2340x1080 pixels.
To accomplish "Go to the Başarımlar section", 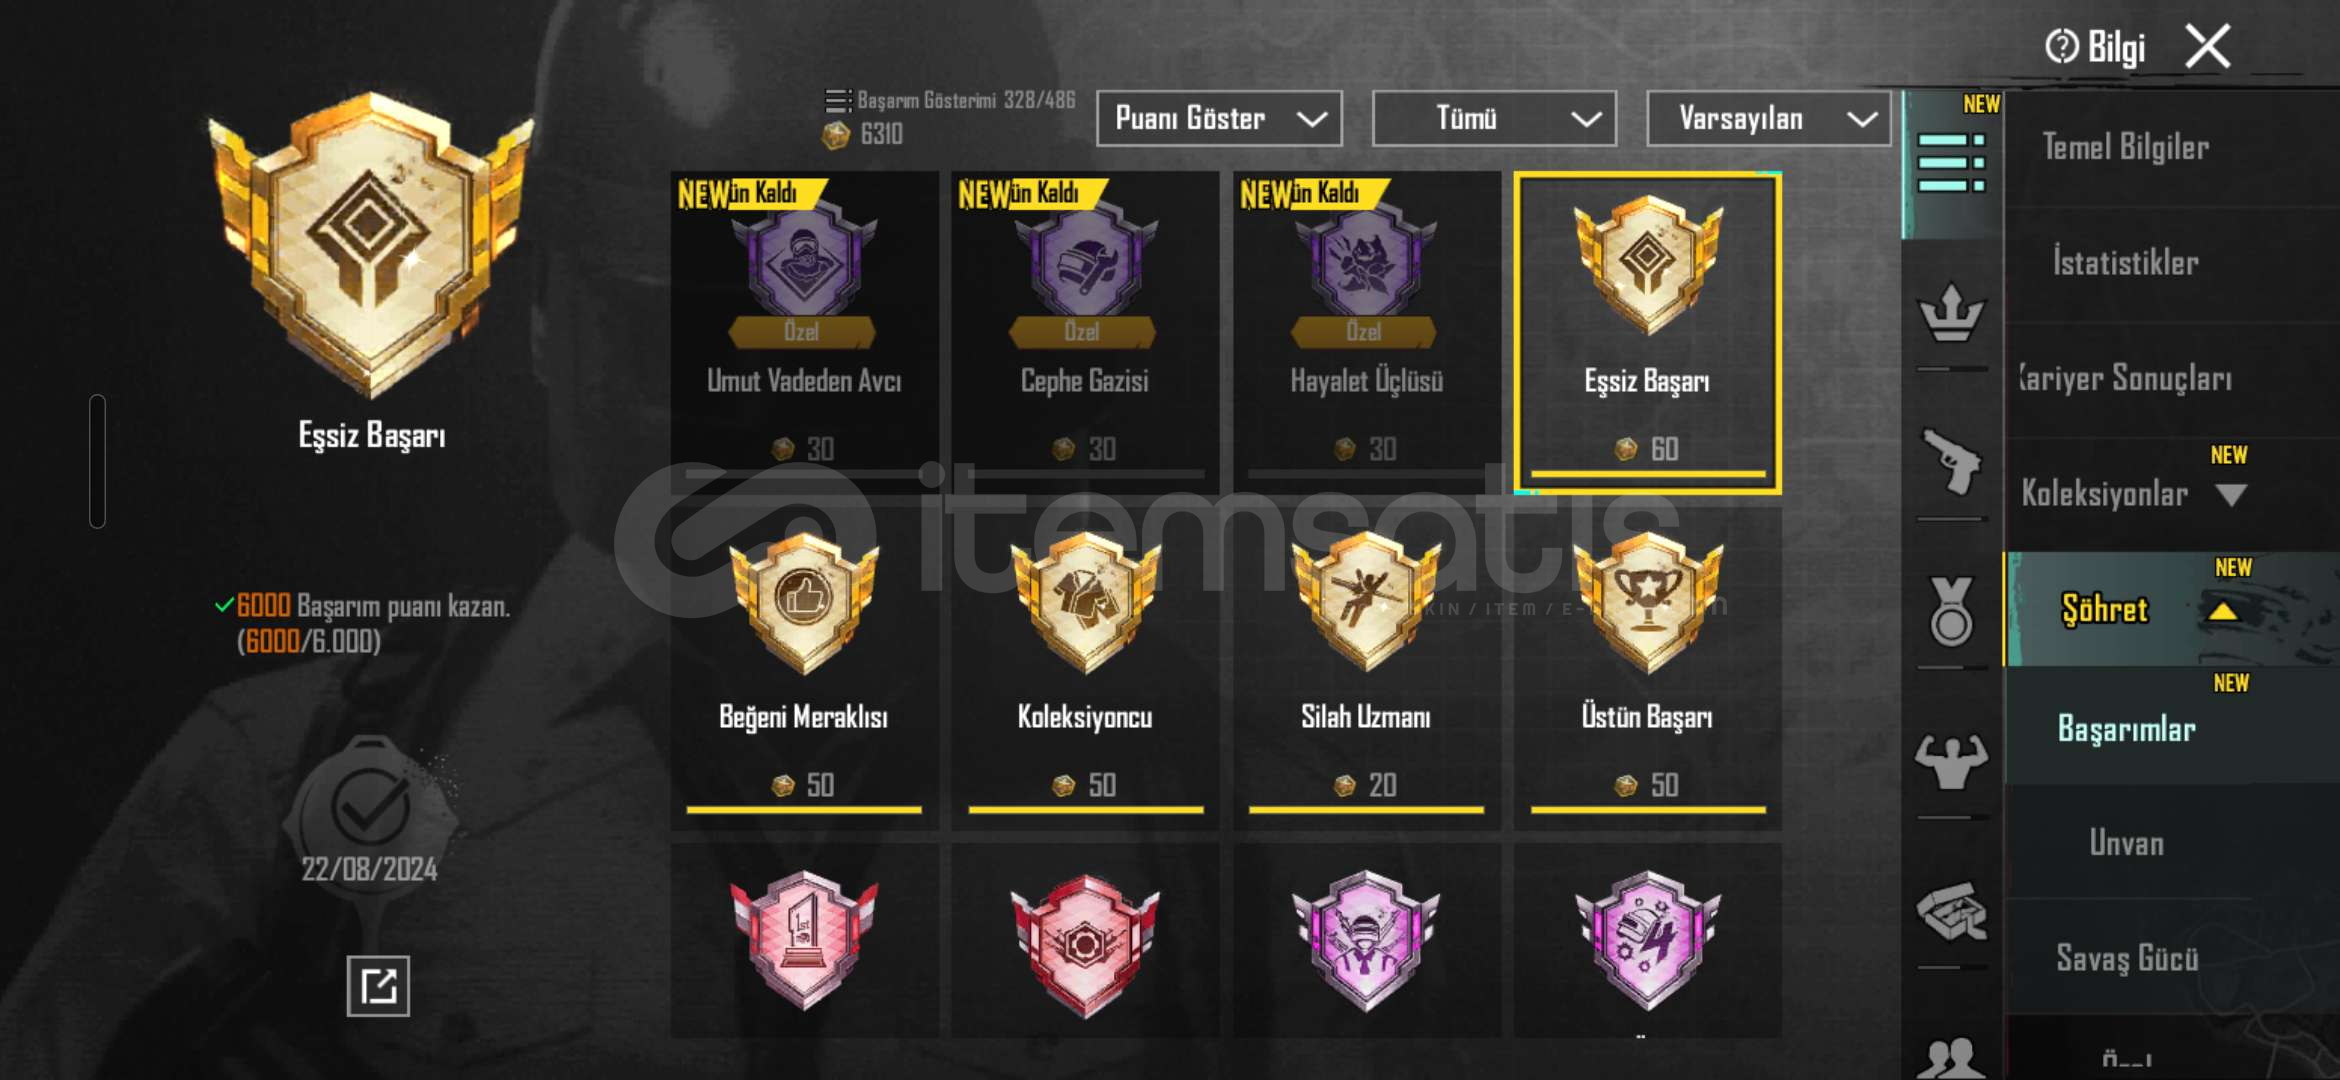I will point(2126,729).
